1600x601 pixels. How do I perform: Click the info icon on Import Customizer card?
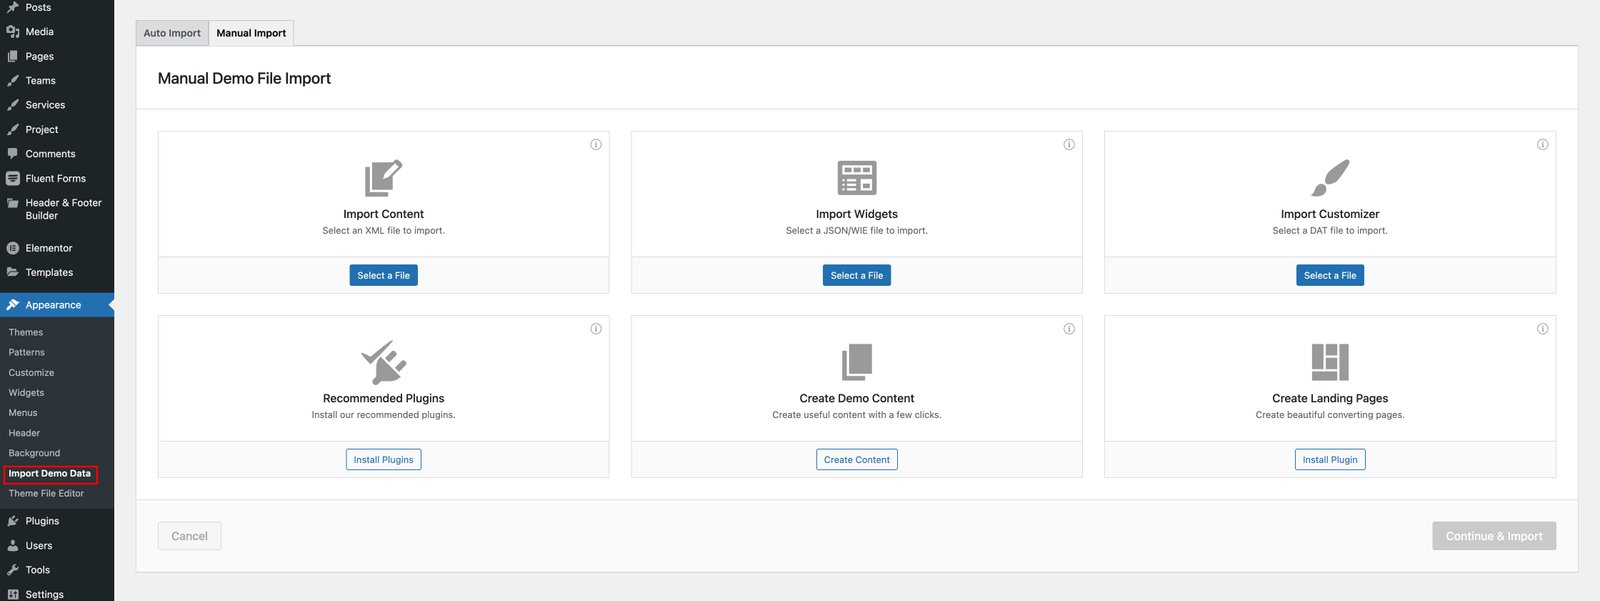[1542, 144]
